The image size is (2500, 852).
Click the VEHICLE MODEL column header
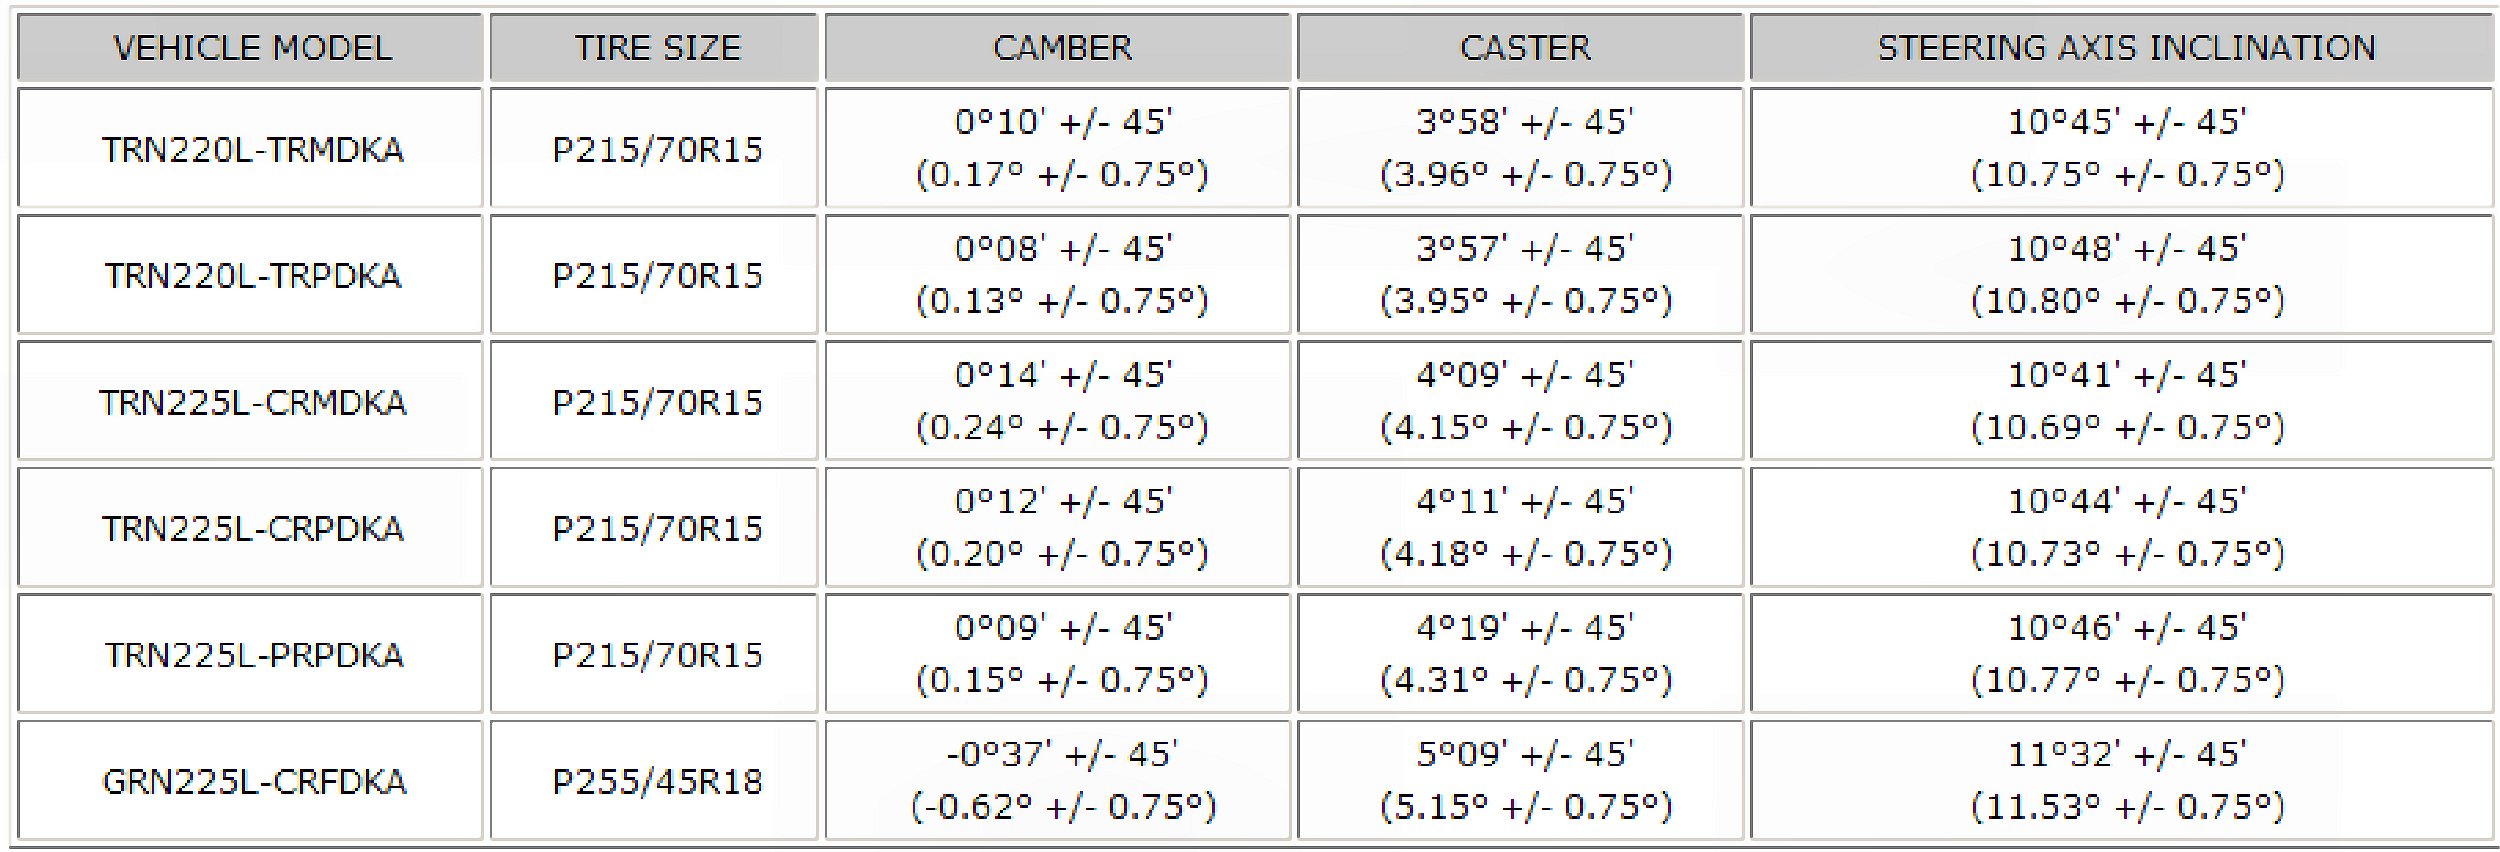tap(251, 47)
